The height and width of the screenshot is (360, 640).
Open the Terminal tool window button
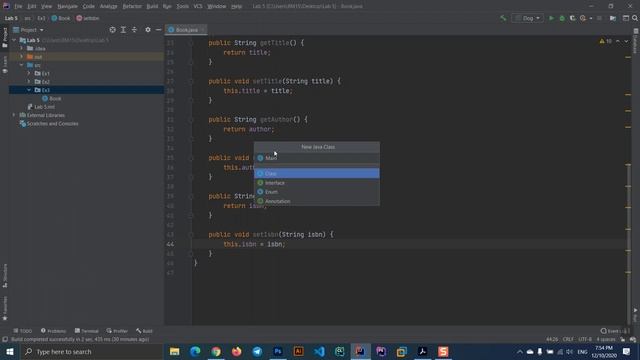click(x=87, y=331)
